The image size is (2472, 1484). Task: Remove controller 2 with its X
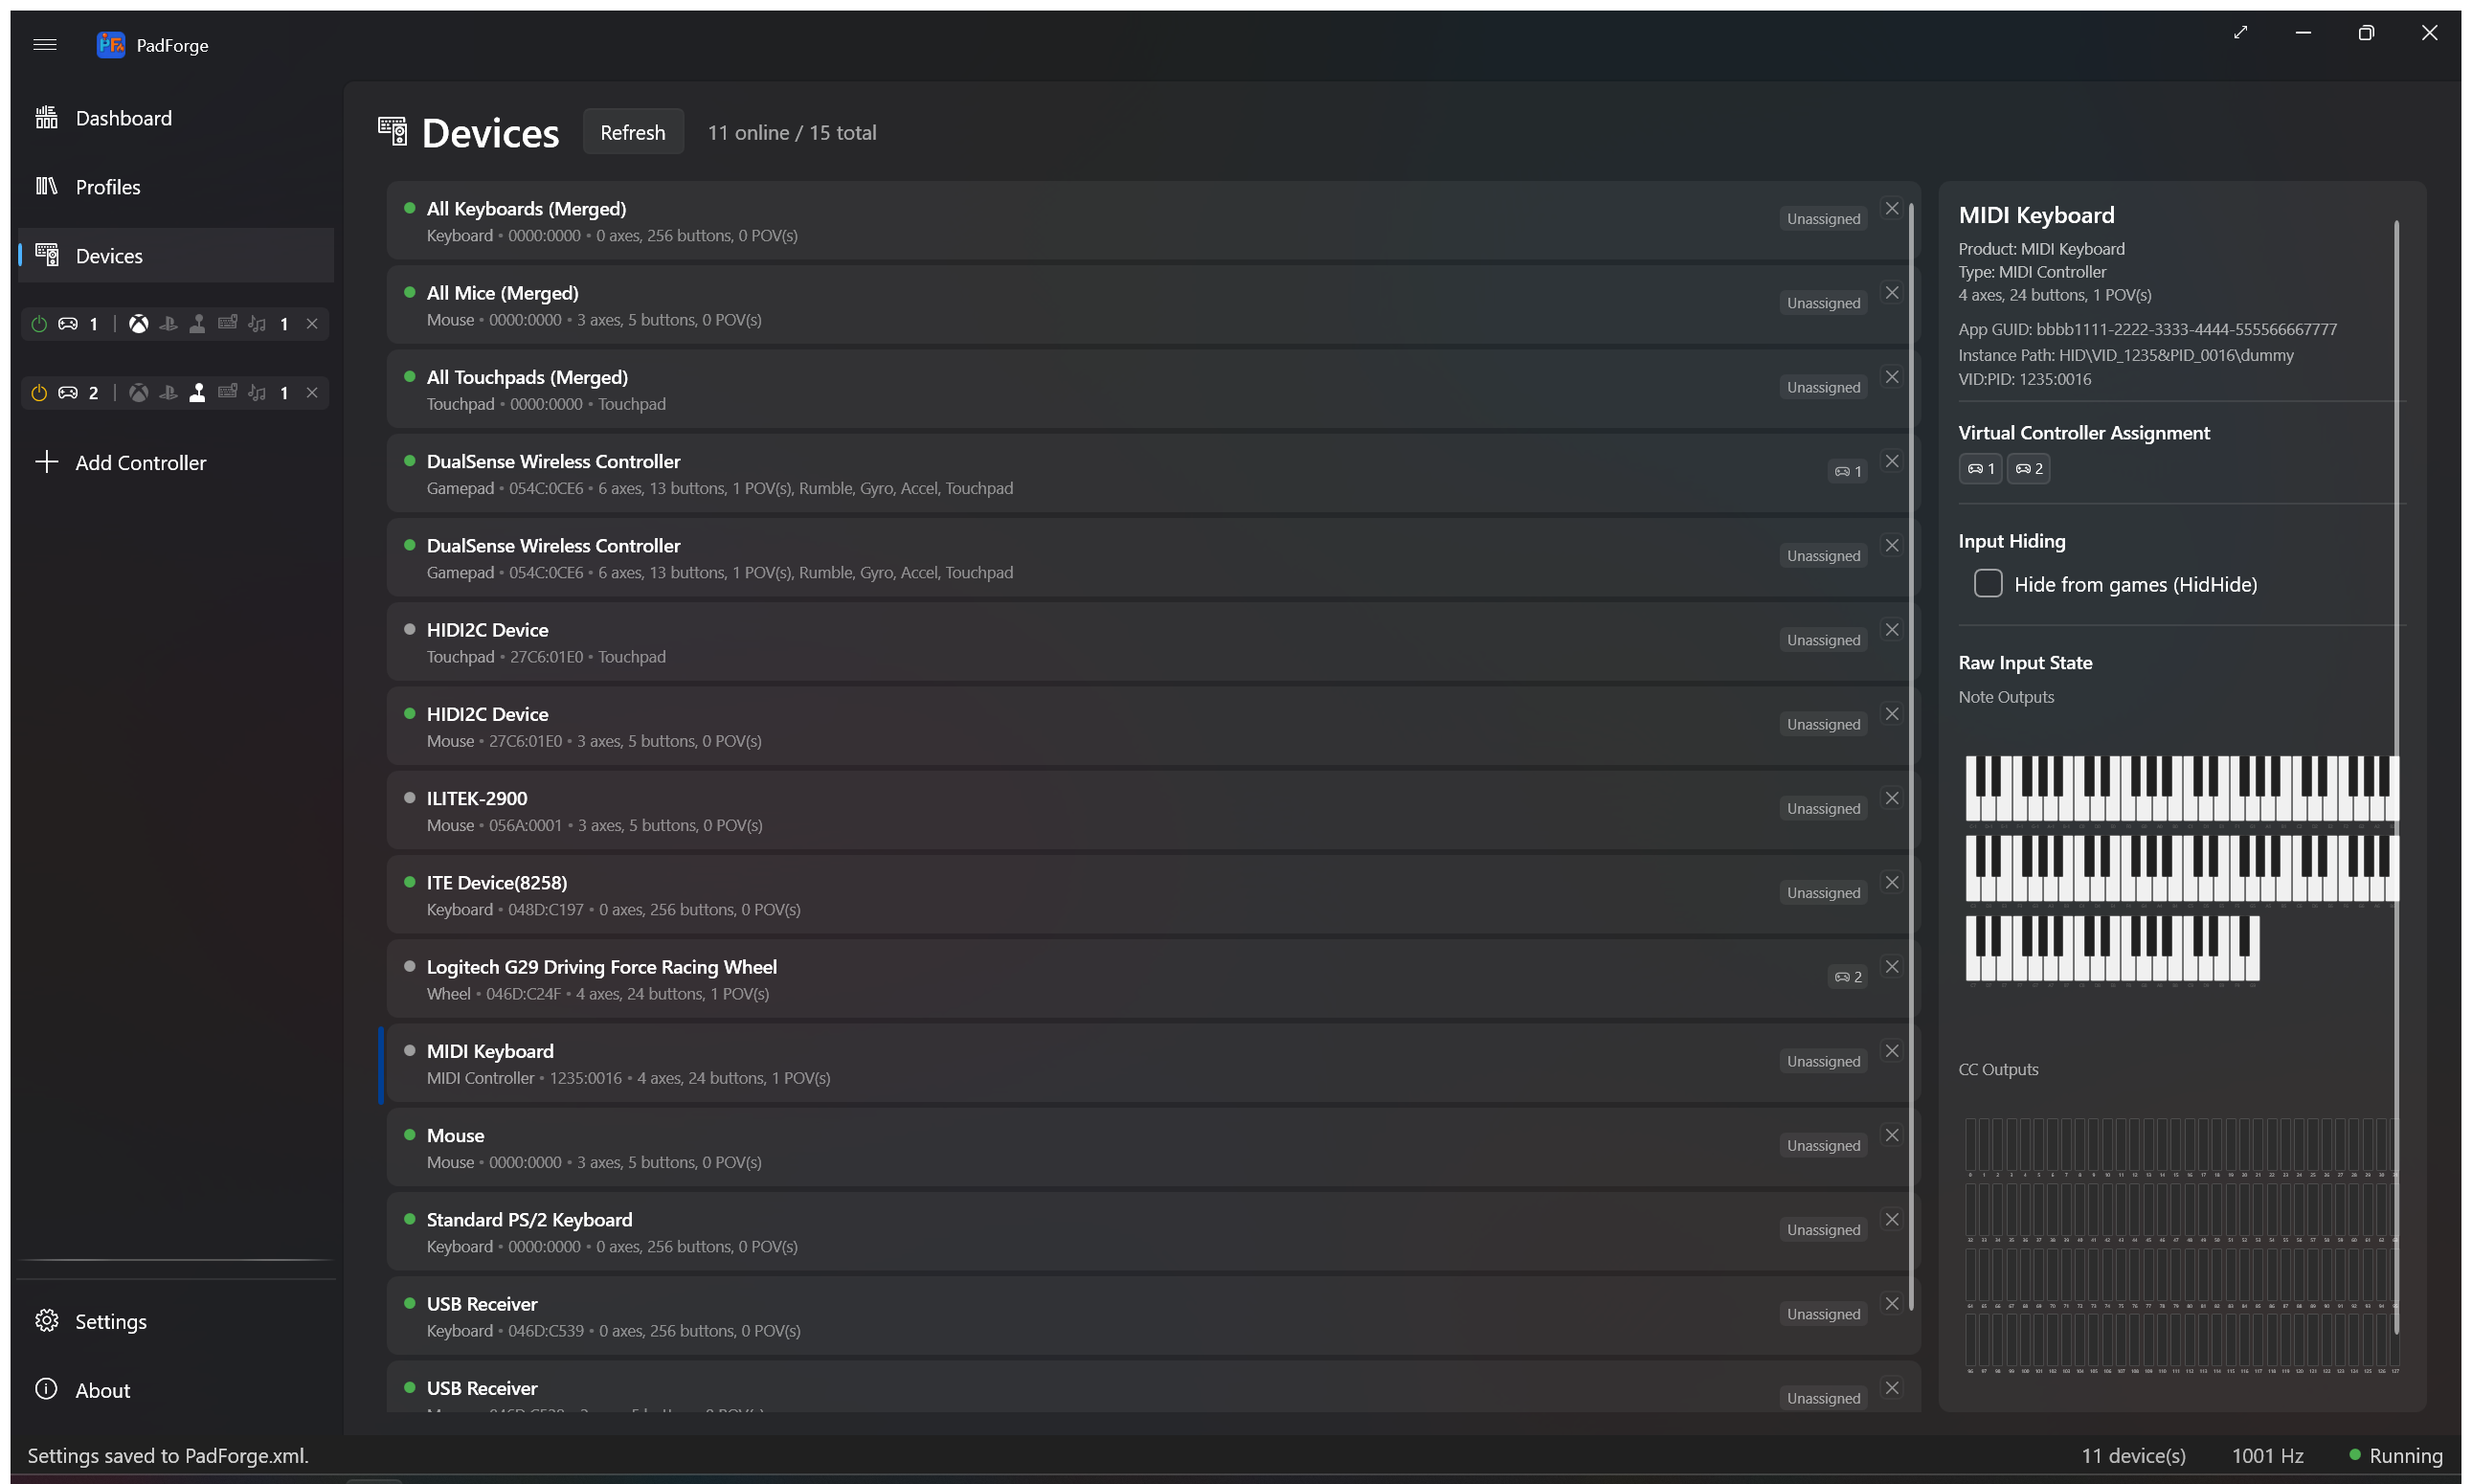coord(312,393)
